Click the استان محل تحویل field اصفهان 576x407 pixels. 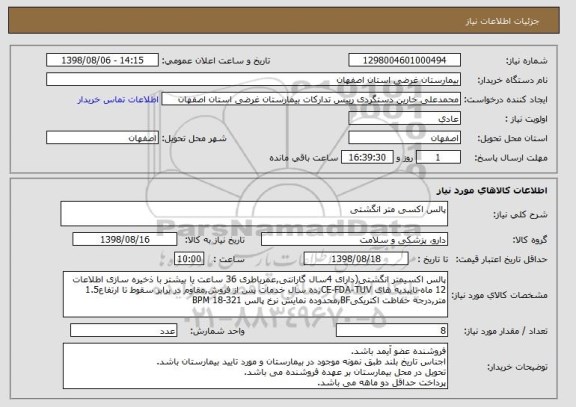point(404,138)
